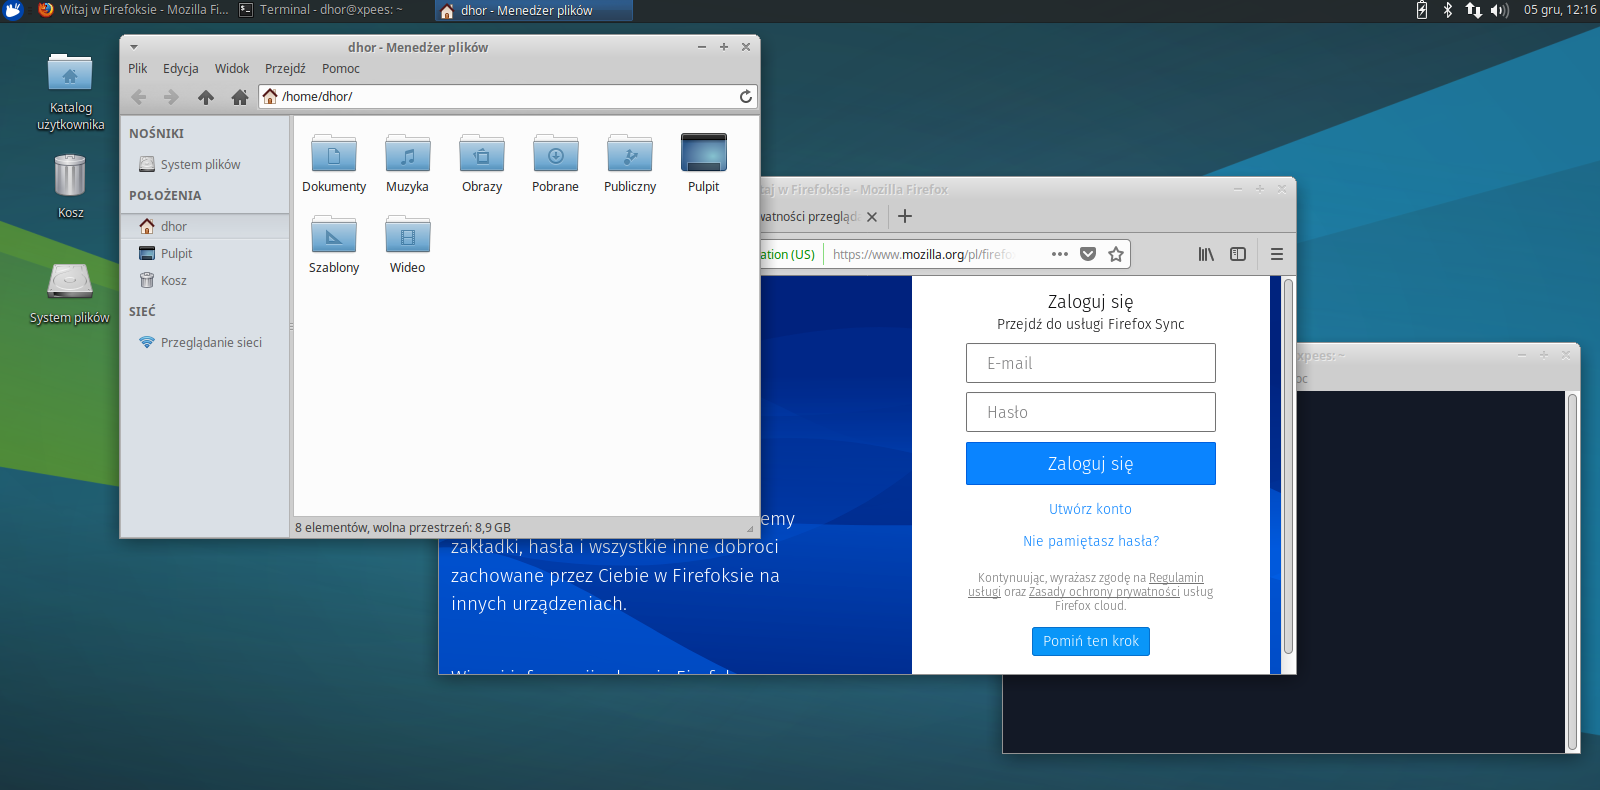Select Przeglądanie sieci in sidebar

[x=205, y=342]
